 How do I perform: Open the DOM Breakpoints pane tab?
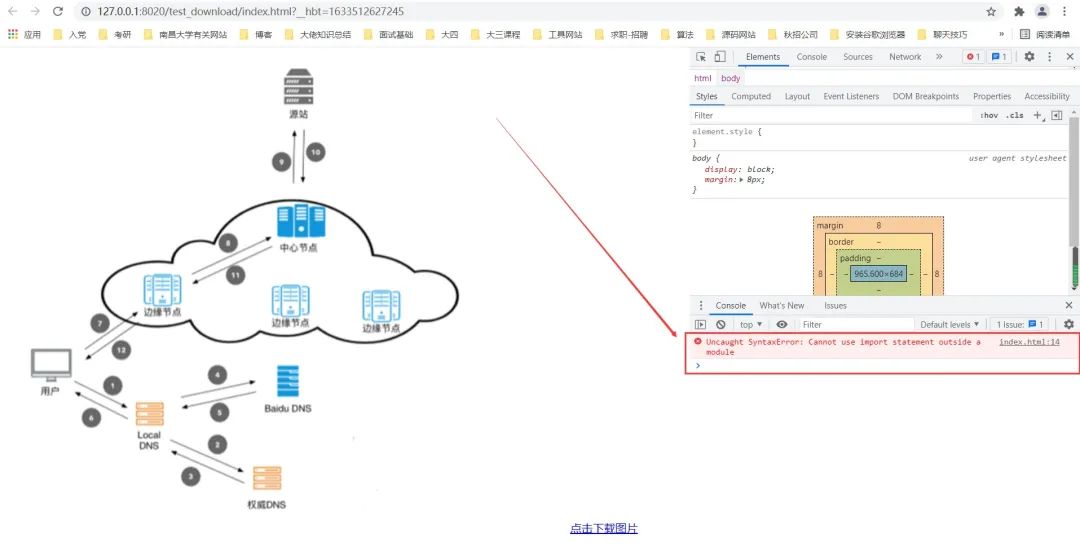click(925, 96)
